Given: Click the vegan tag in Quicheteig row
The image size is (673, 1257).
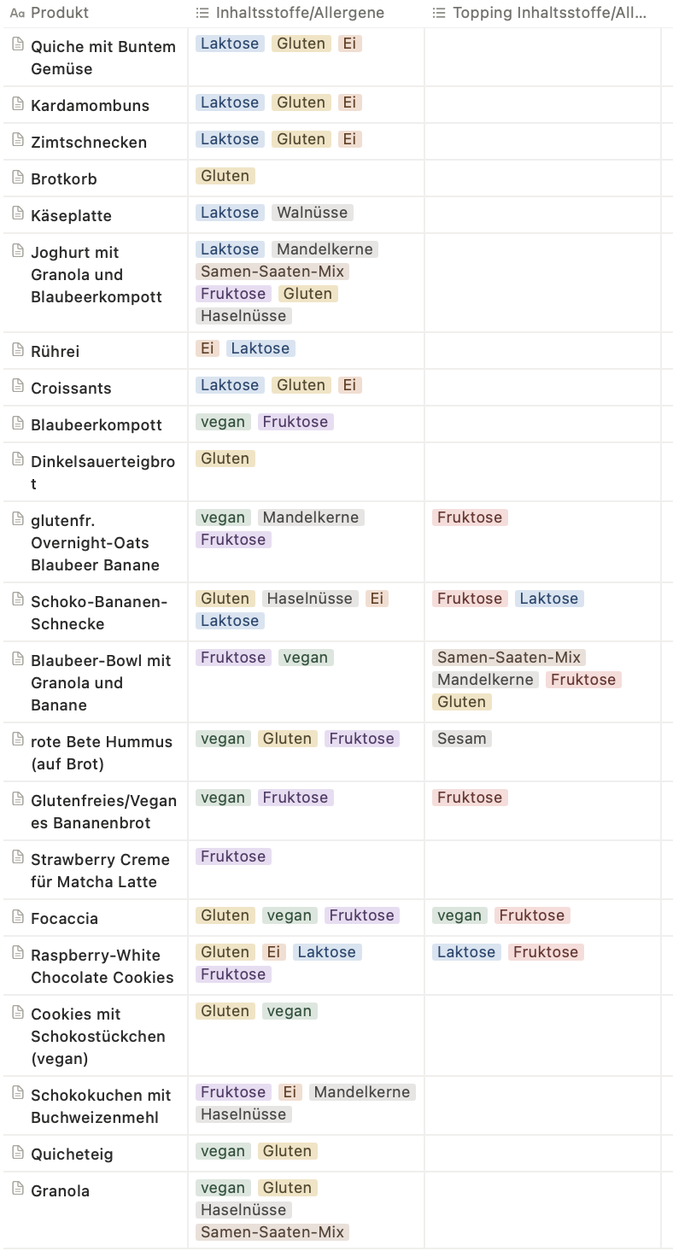Looking at the screenshot, I should coord(223,1151).
